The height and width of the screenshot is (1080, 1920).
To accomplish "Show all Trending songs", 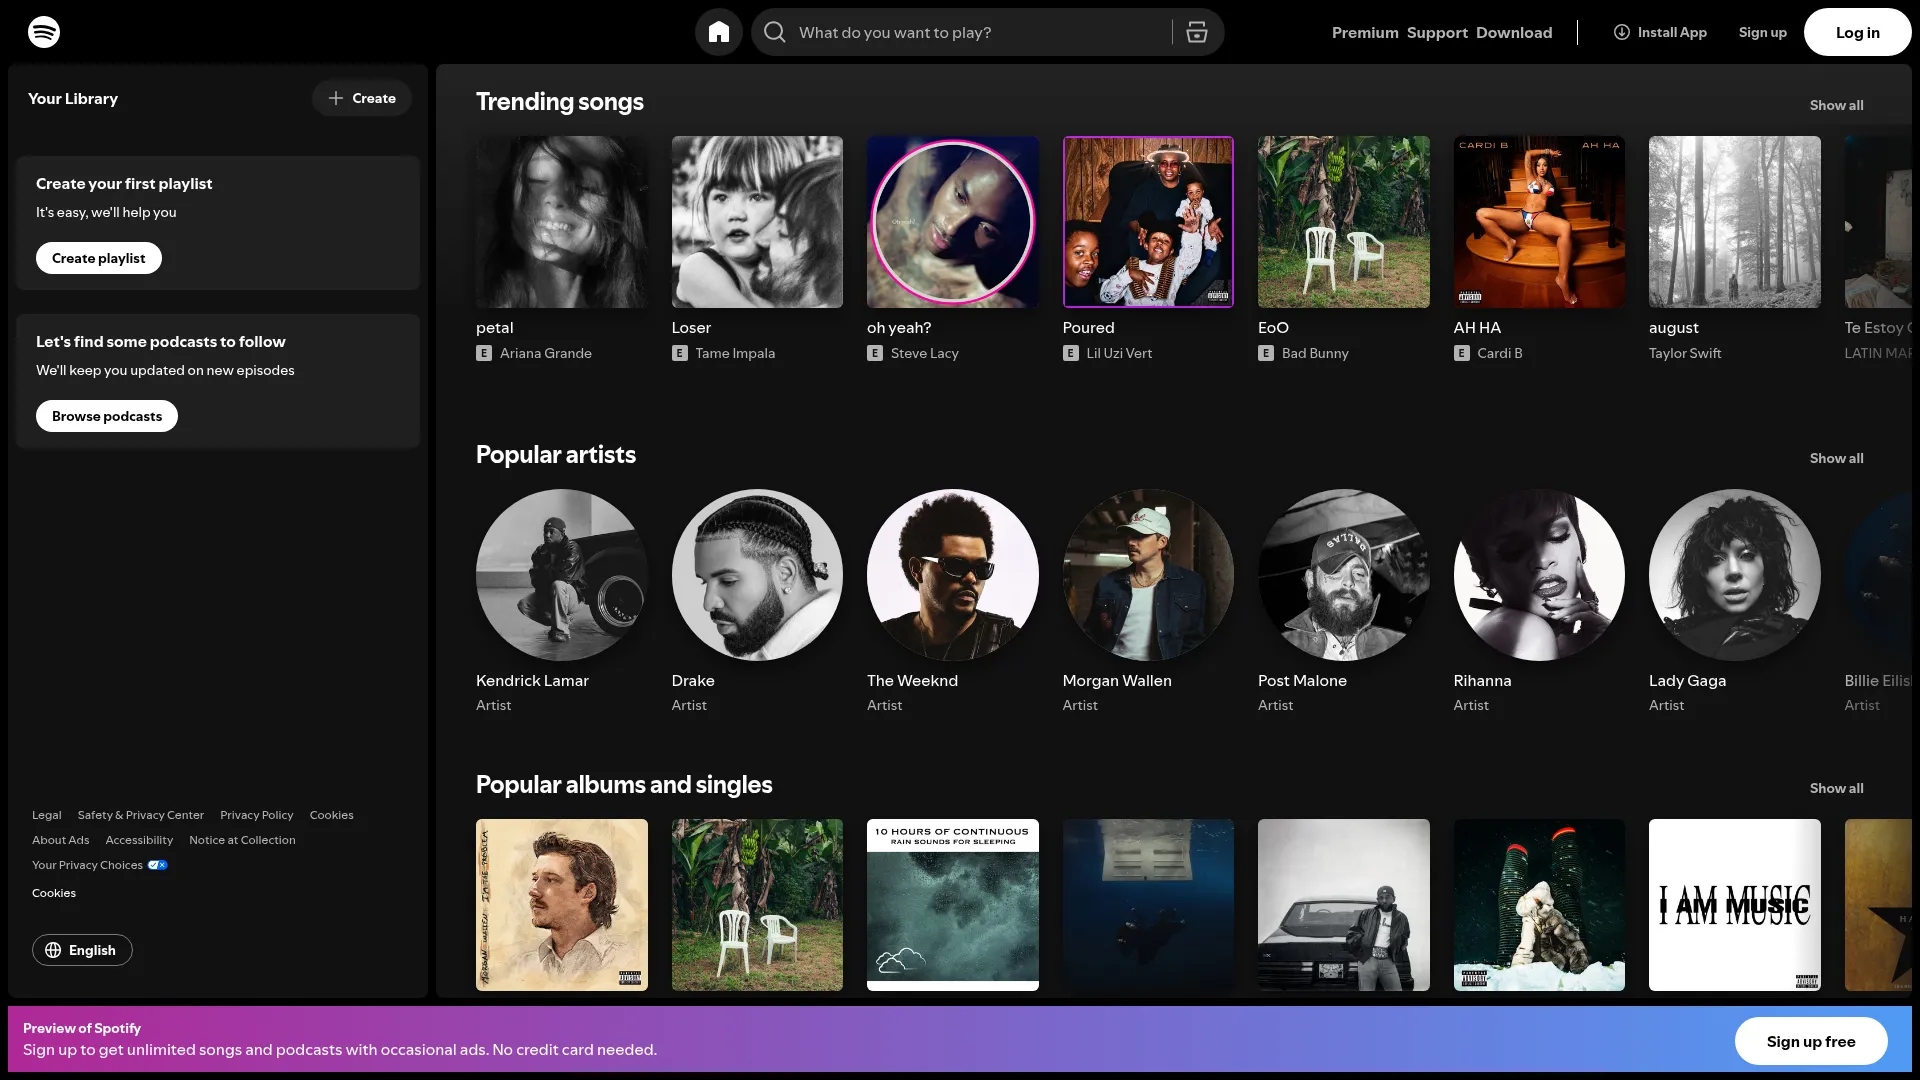I will click(x=1836, y=105).
